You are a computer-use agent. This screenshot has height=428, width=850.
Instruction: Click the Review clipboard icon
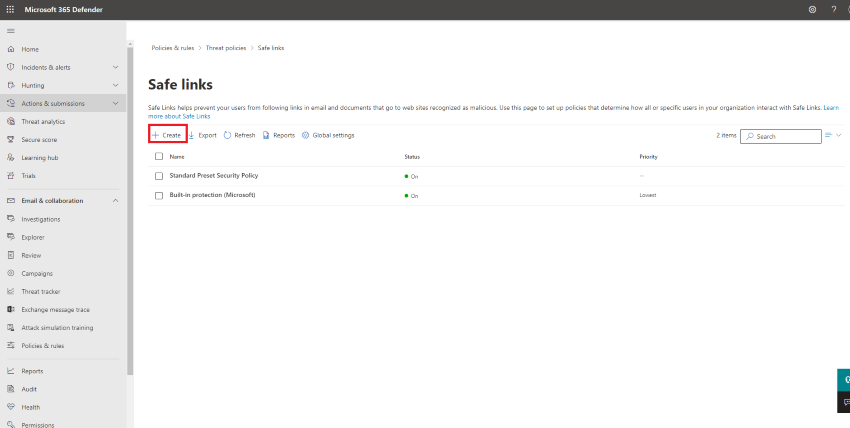tap(10, 255)
